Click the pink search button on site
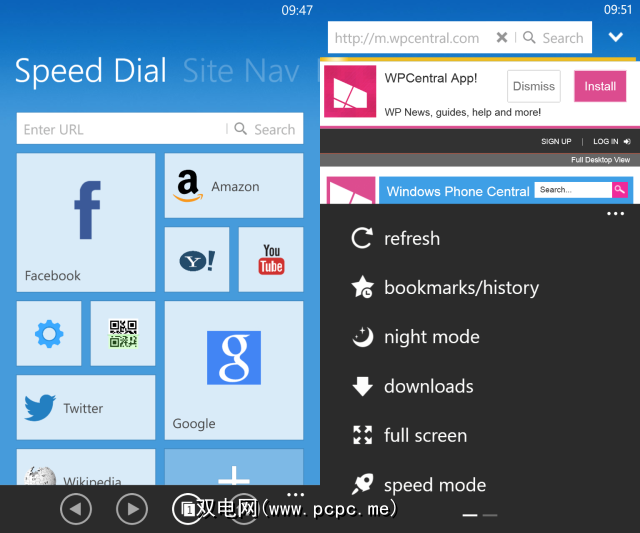Image resolution: width=640 pixels, height=533 pixels. point(620,190)
